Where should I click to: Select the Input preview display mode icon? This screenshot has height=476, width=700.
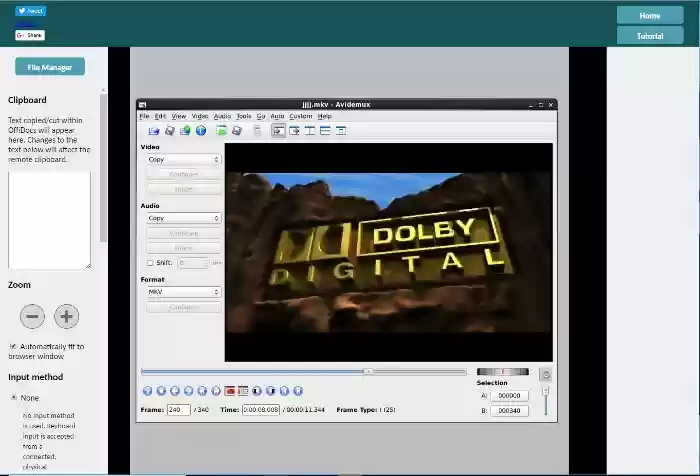point(278,131)
